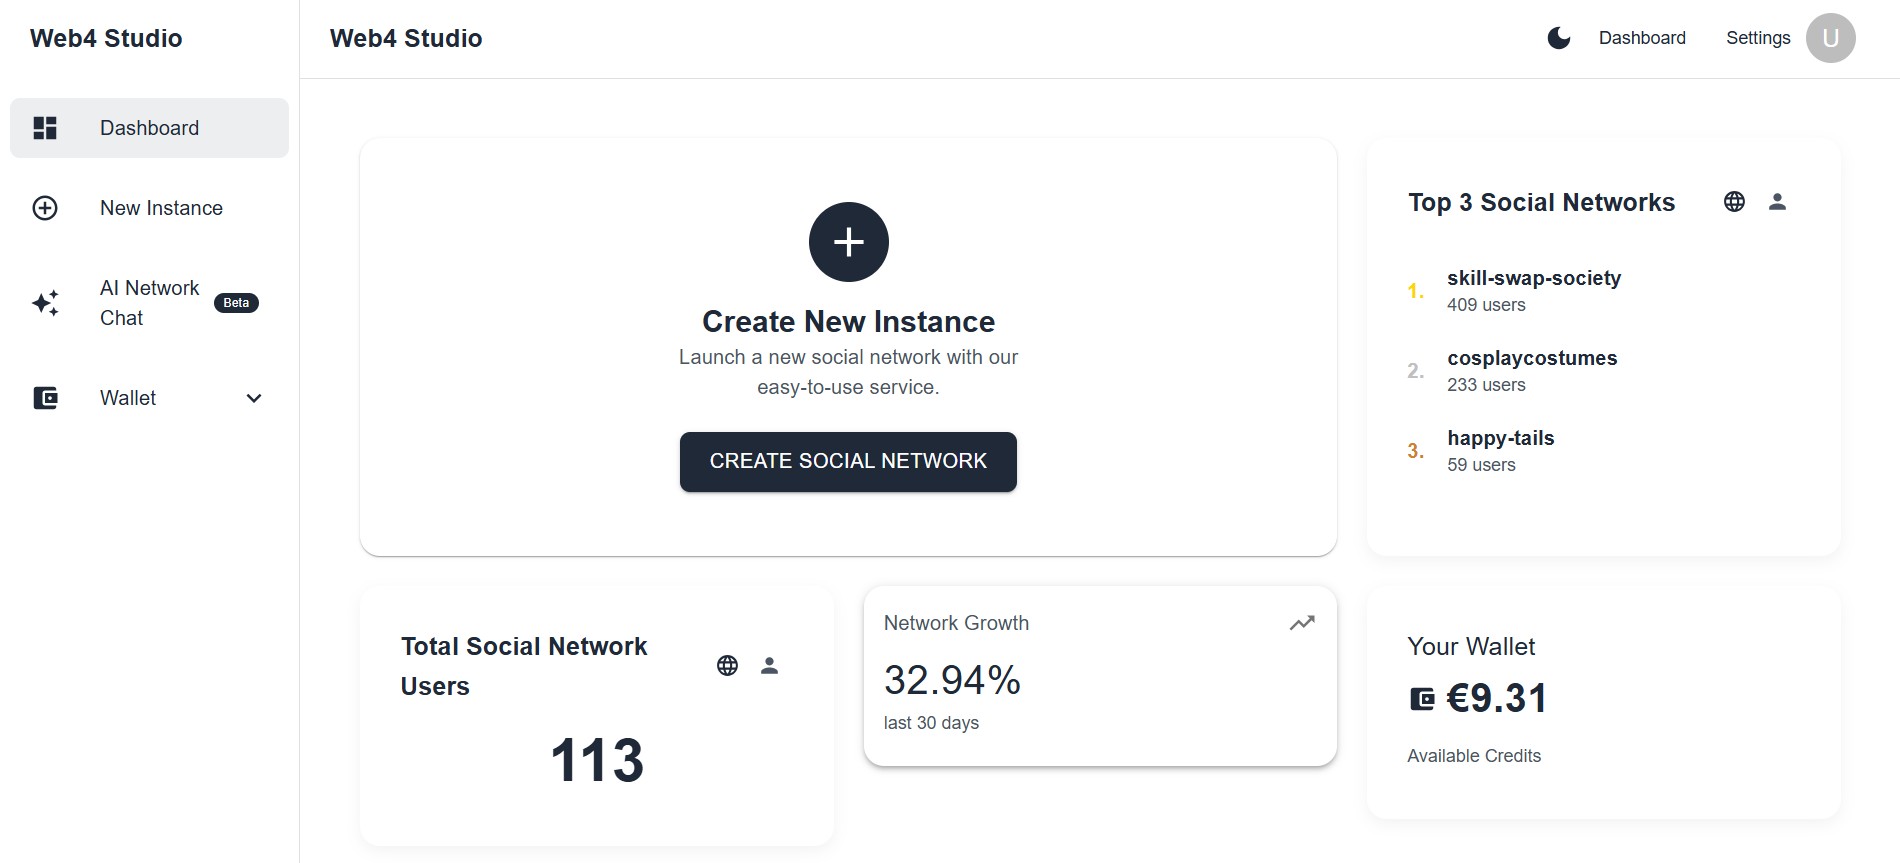Image resolution: width=1900 pixels, height=863 pixels.
Task: Click the globe icon in Top 3 Social Networks
Action: tap(1734, 202)
